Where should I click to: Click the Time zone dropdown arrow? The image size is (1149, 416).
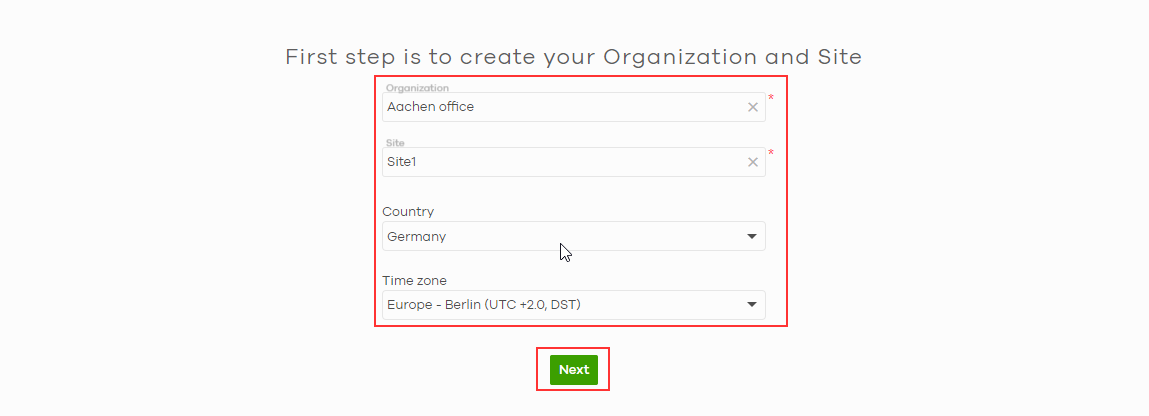752,305
